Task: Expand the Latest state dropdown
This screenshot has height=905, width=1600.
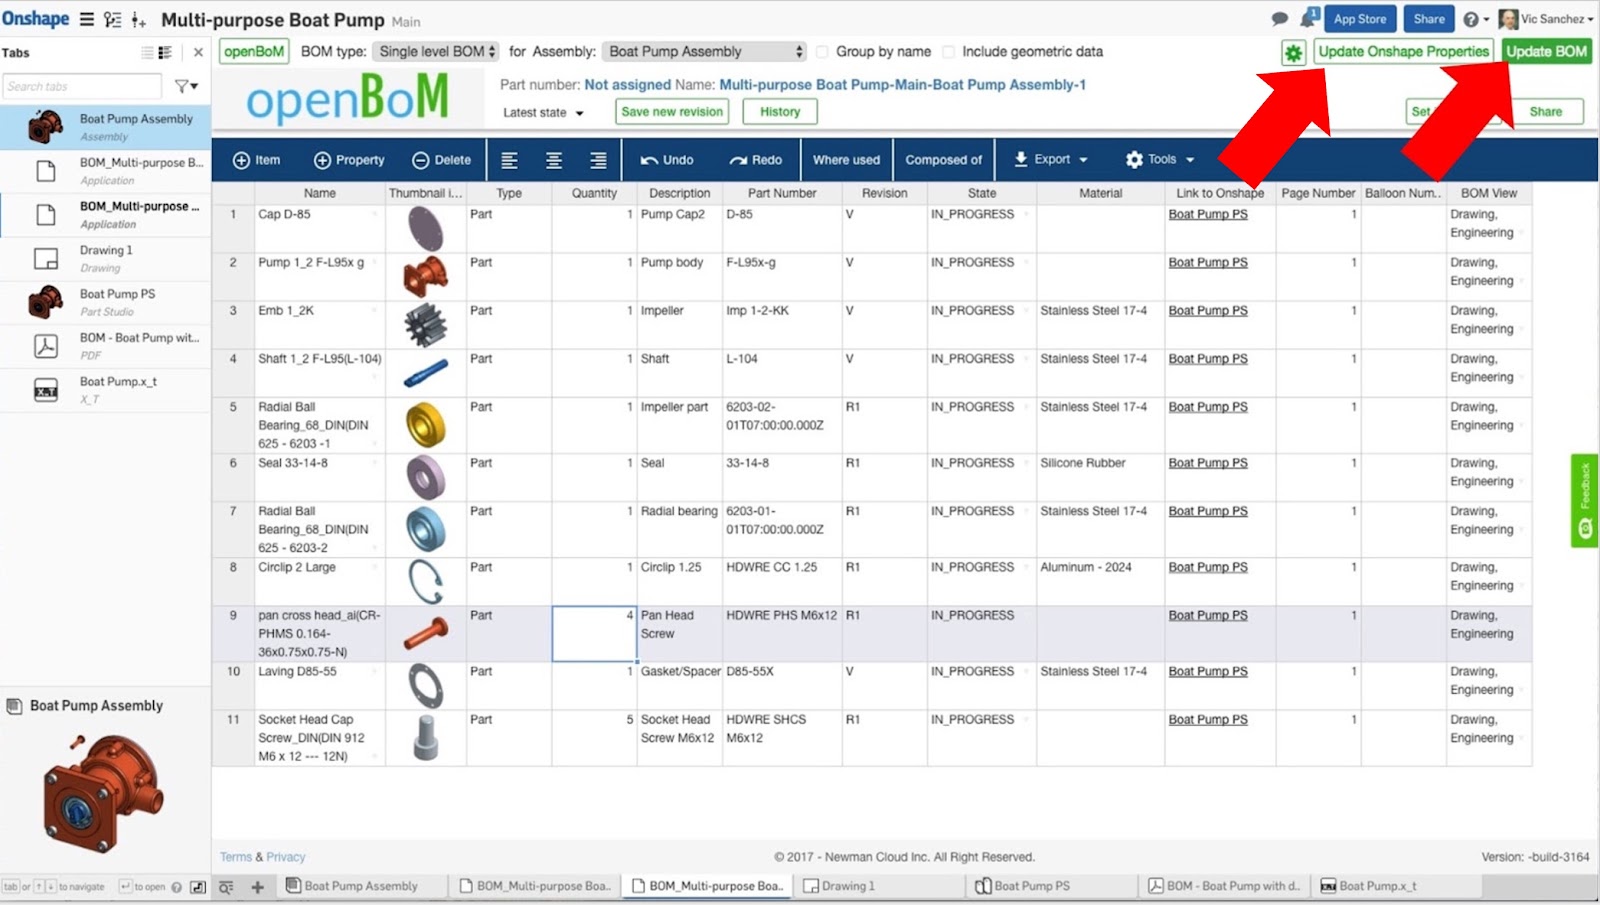Action: tap(543, 113)
